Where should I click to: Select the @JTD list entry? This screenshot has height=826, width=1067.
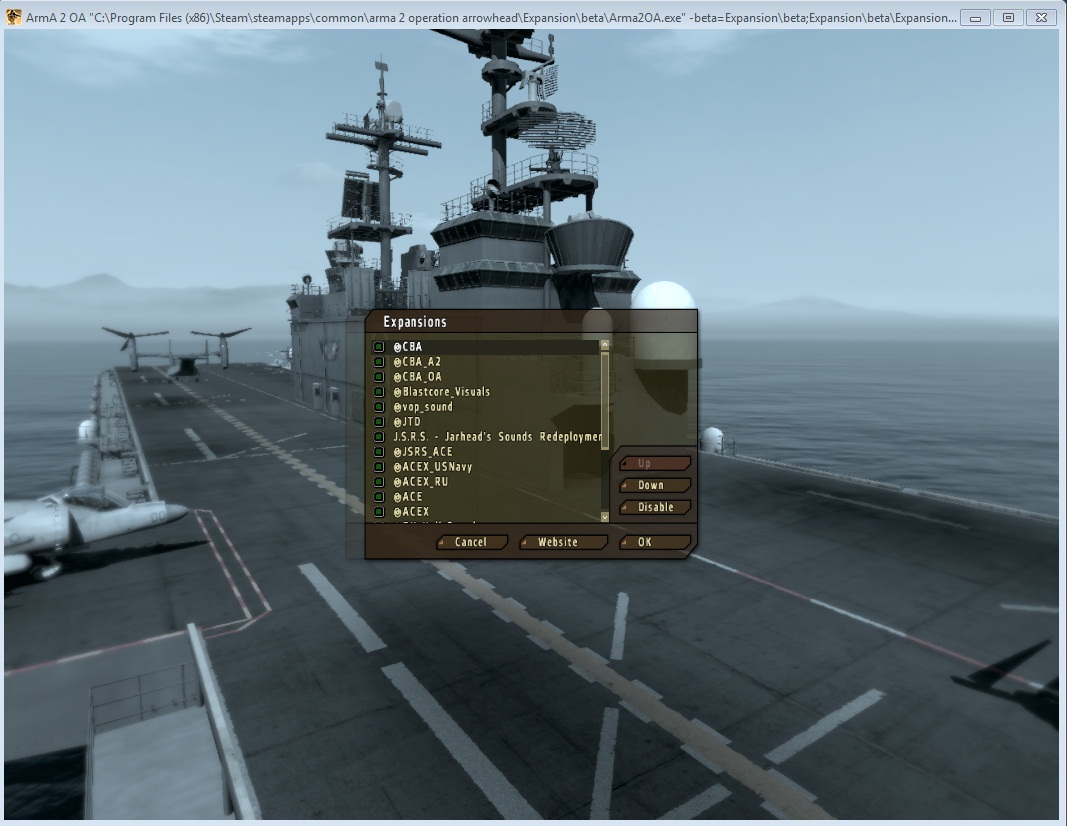485,422
